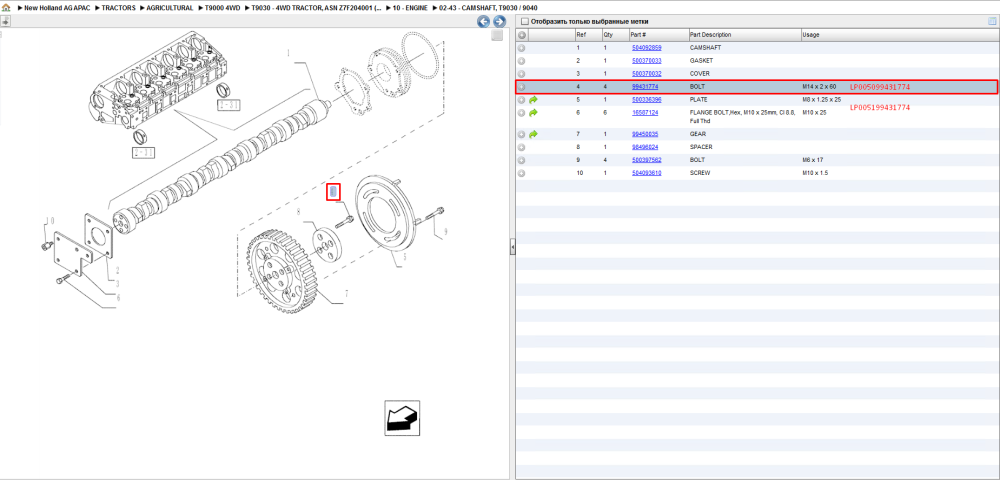Open part number link 504093610
The width and height of the screenshot is (1000, 480).
647,173
